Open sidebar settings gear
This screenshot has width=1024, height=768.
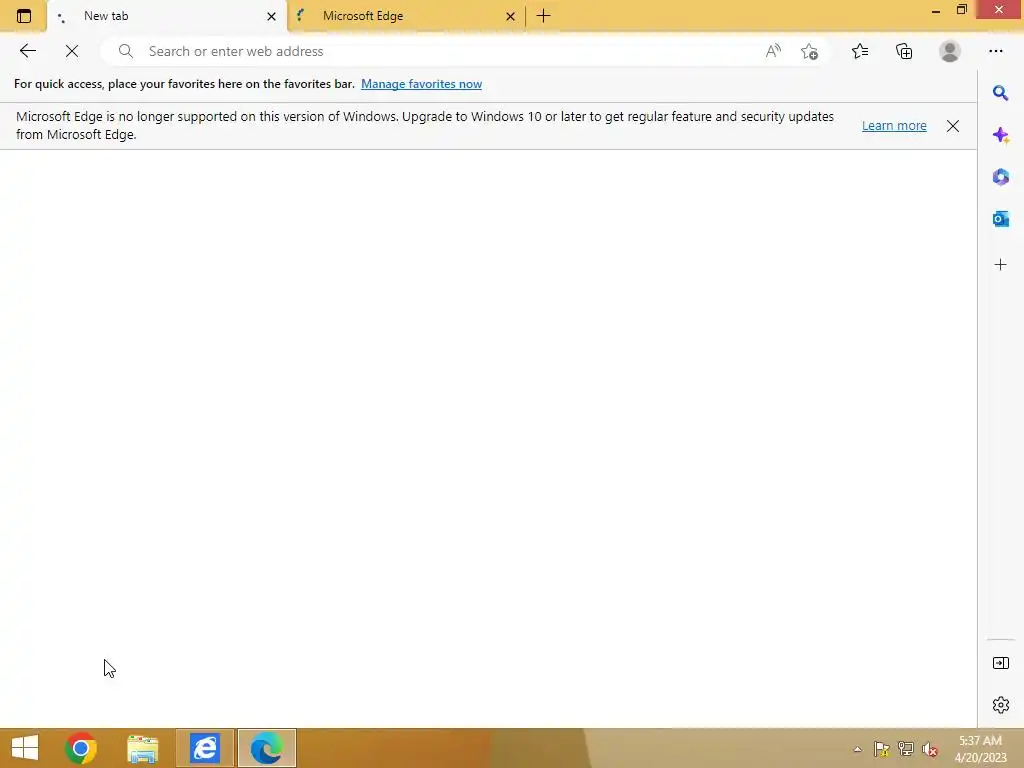pos(1000,705)
